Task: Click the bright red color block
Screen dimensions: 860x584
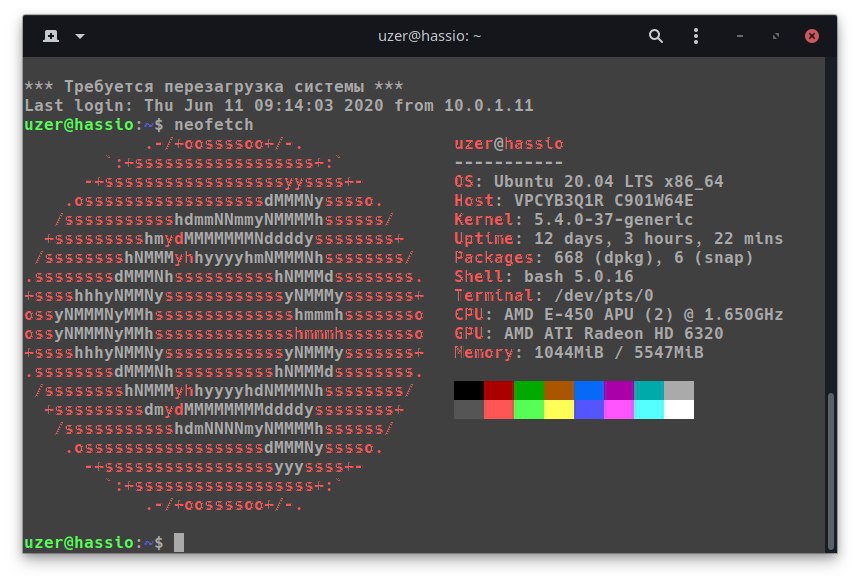Action: coord(499,410)
